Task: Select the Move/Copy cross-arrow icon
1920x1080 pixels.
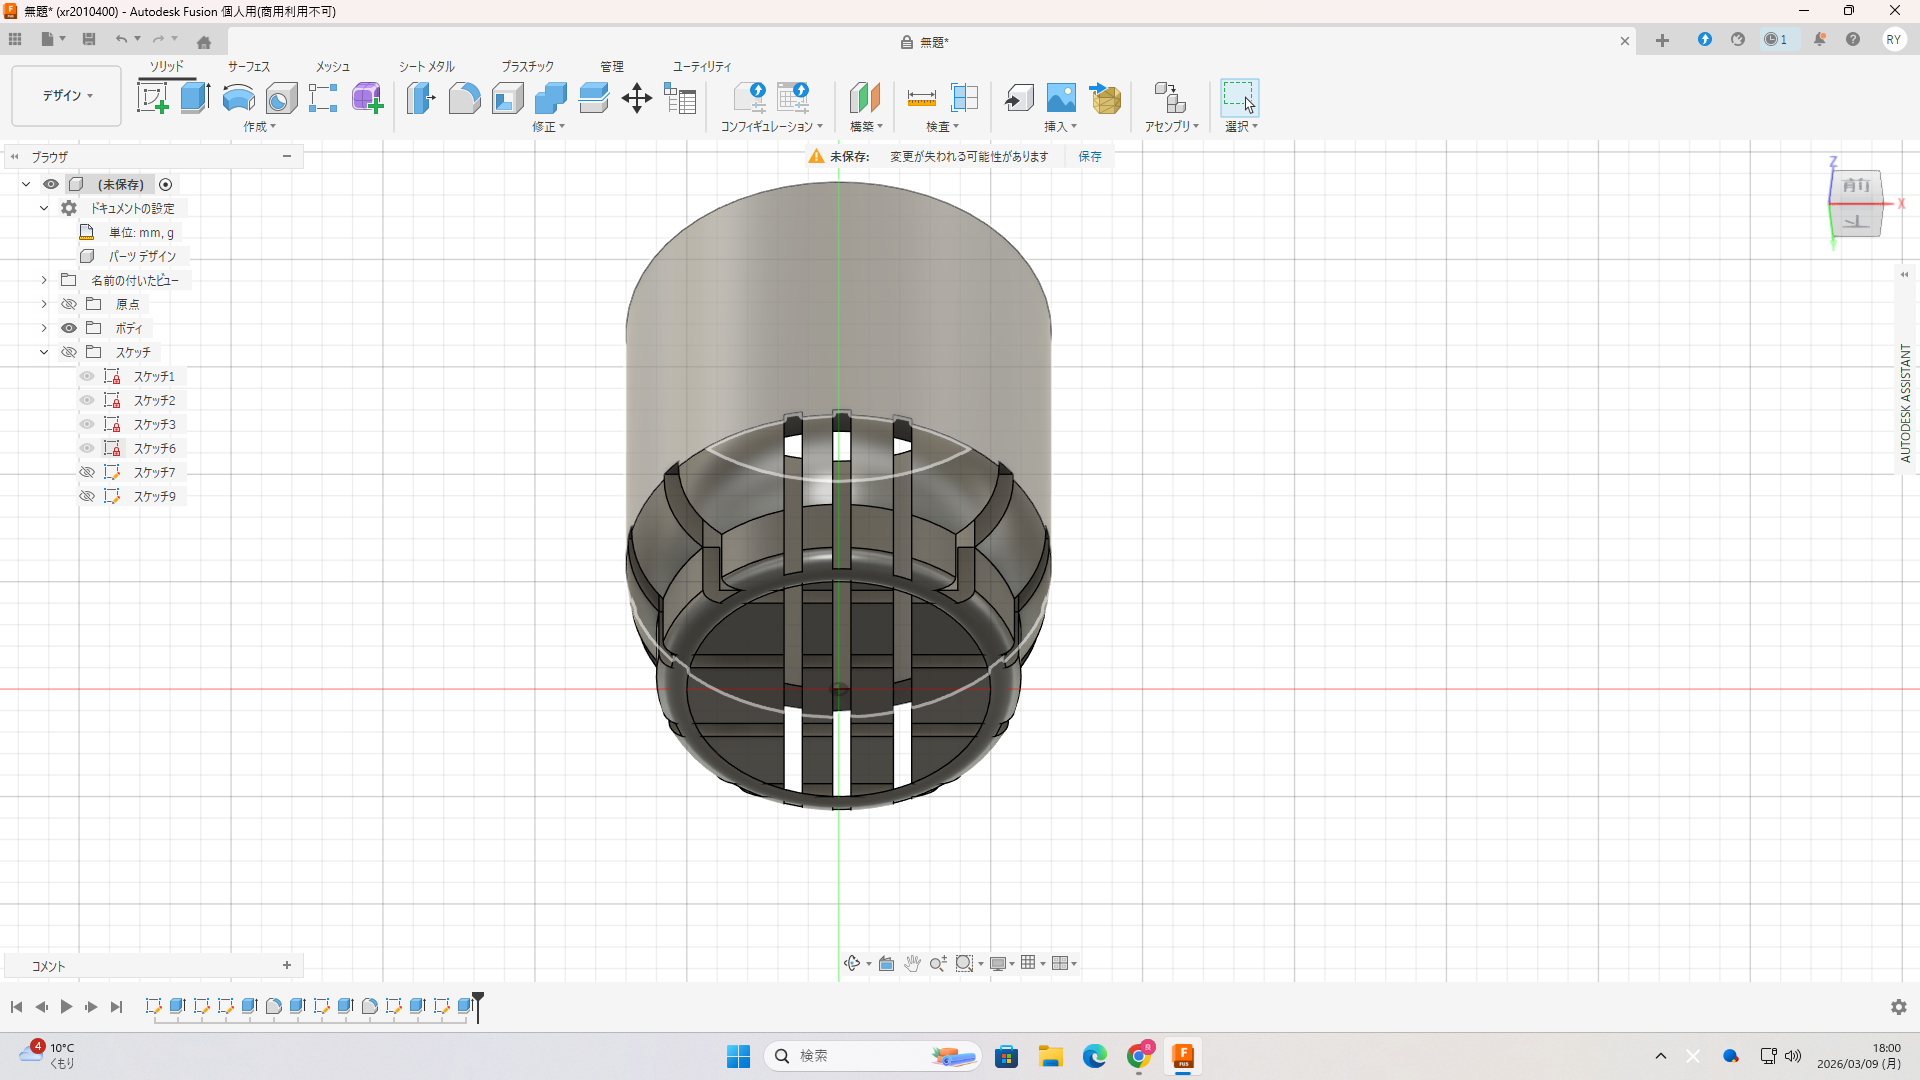Action: pos(636,98)
